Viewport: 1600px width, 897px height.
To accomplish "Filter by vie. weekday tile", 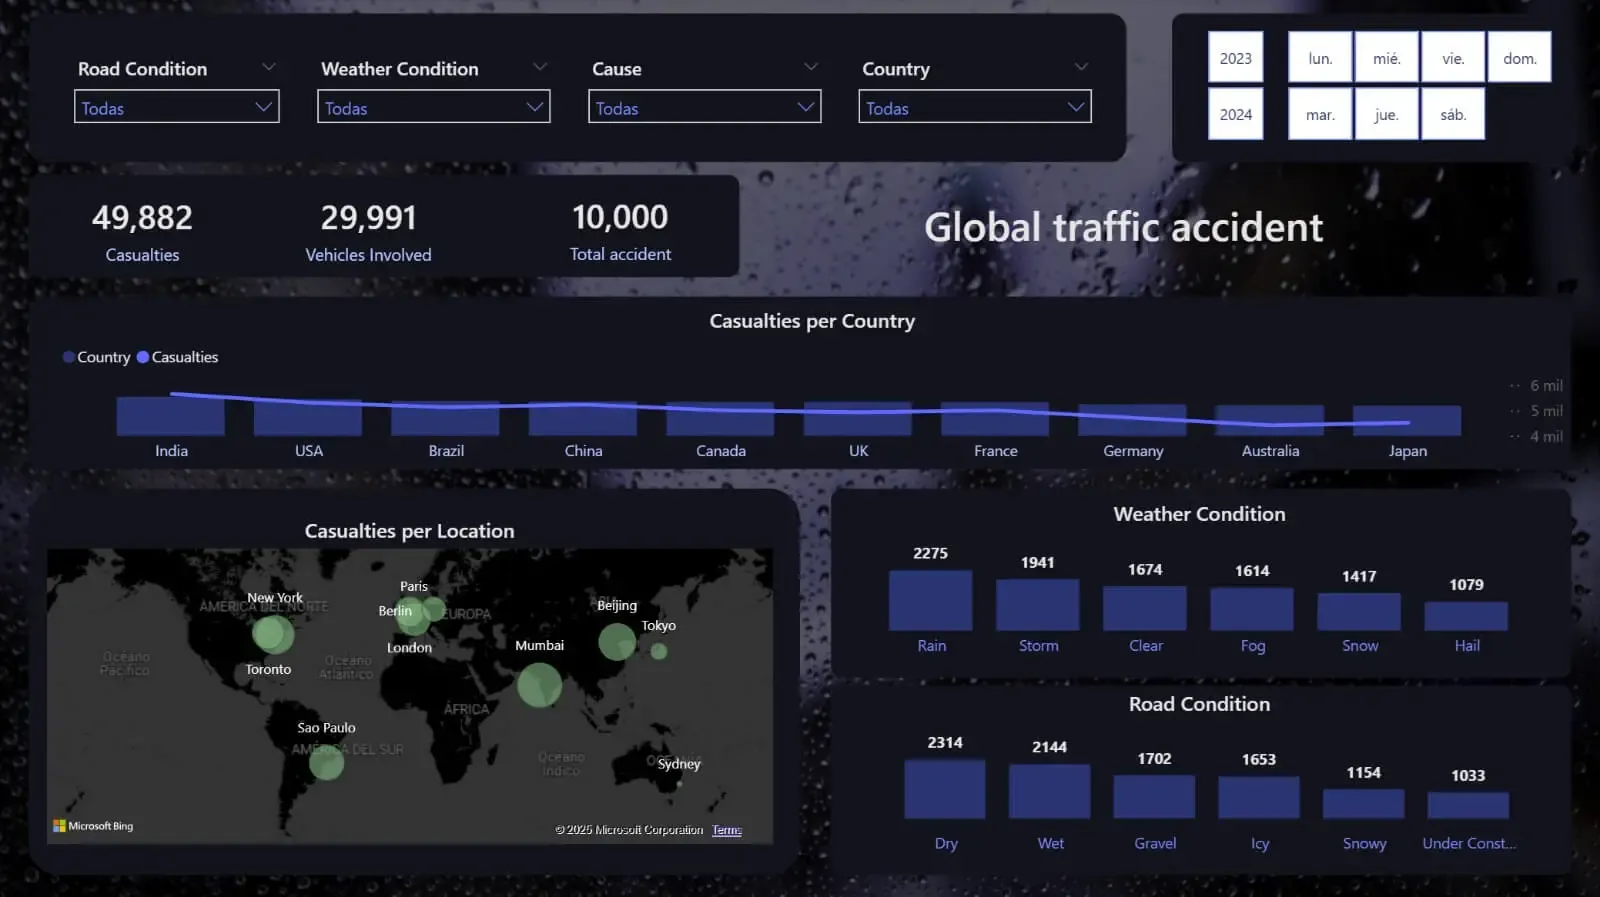I will tap(1453, 57).
